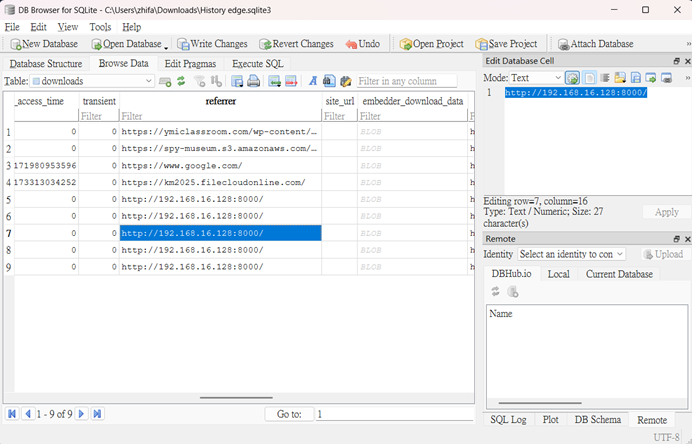Click the clear filters funnel icon
This screenshot has height=444, width=692.
(200, 81)
